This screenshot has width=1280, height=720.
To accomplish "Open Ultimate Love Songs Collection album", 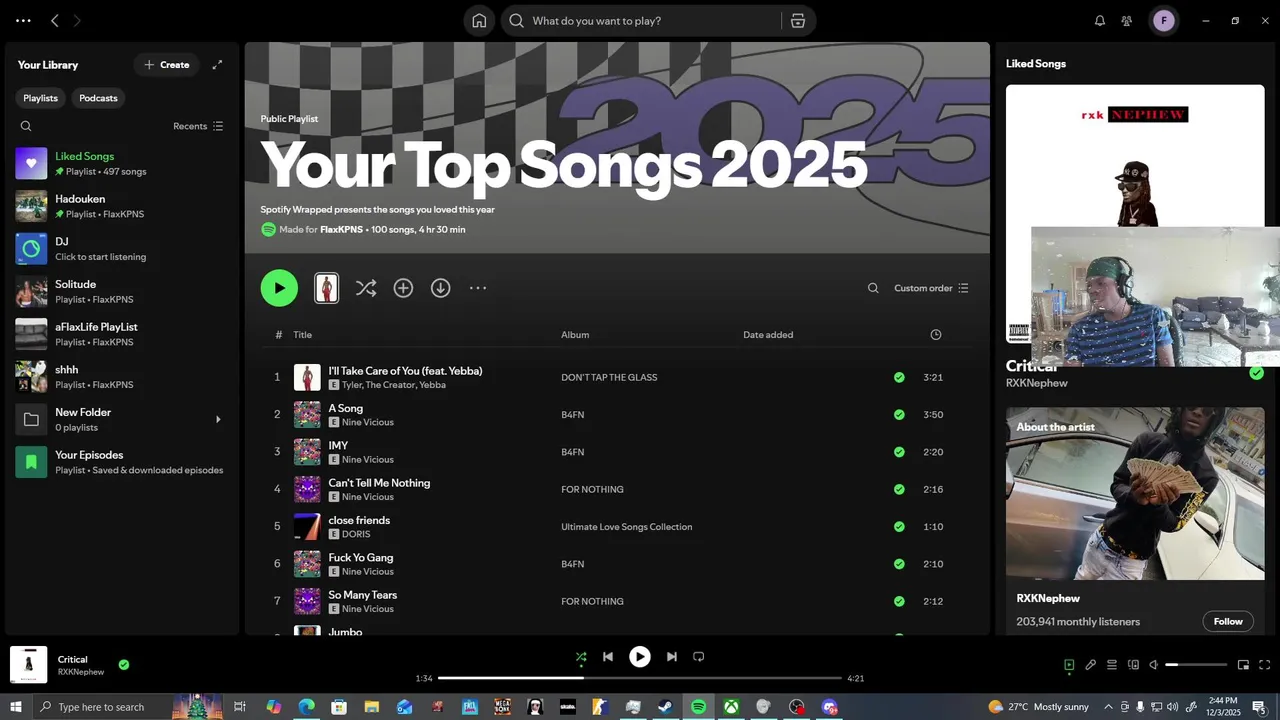I will point(626,527).
